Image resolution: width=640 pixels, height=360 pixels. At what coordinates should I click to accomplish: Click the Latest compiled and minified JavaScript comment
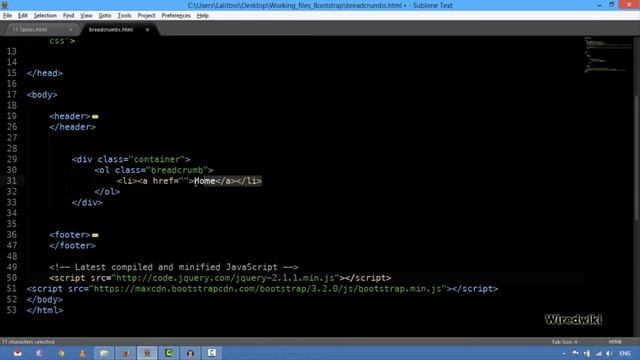click(174, 267)
